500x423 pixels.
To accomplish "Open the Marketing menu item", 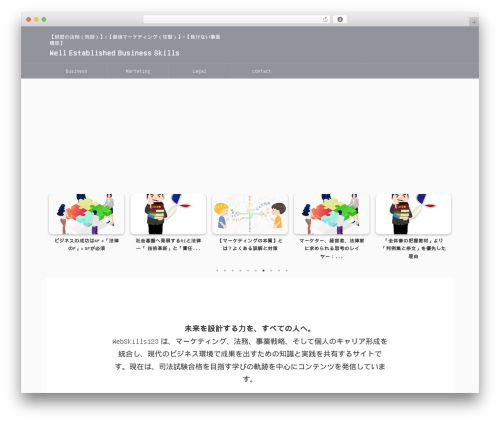I will click(x=138, y=71).
